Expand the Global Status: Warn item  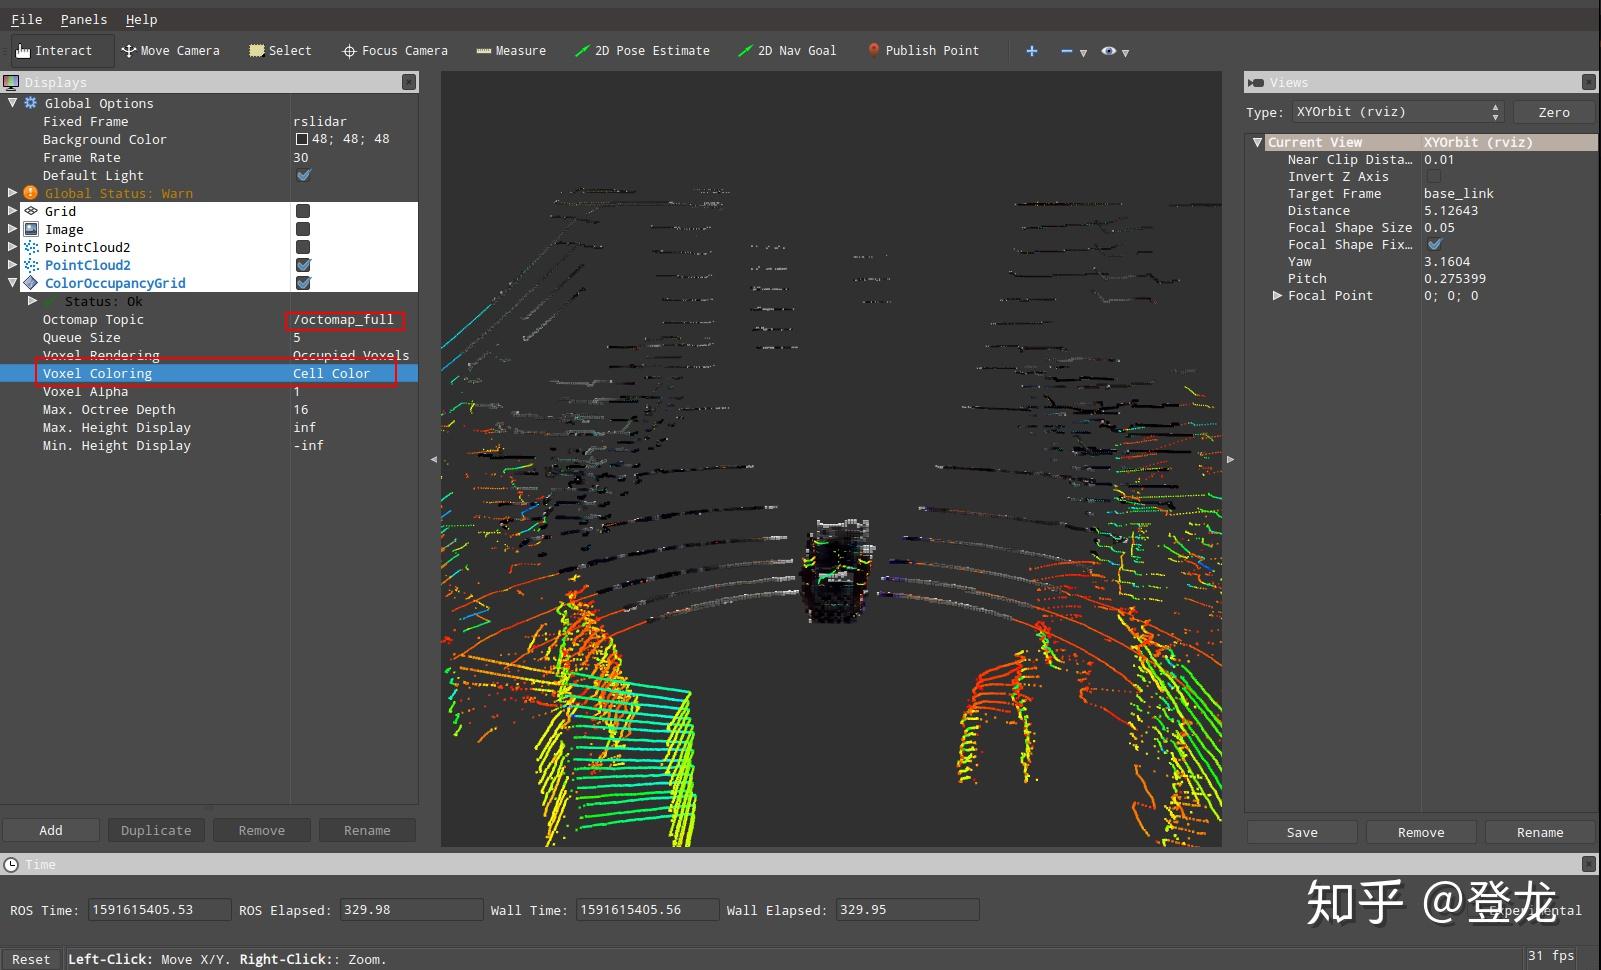coord(12,193)
